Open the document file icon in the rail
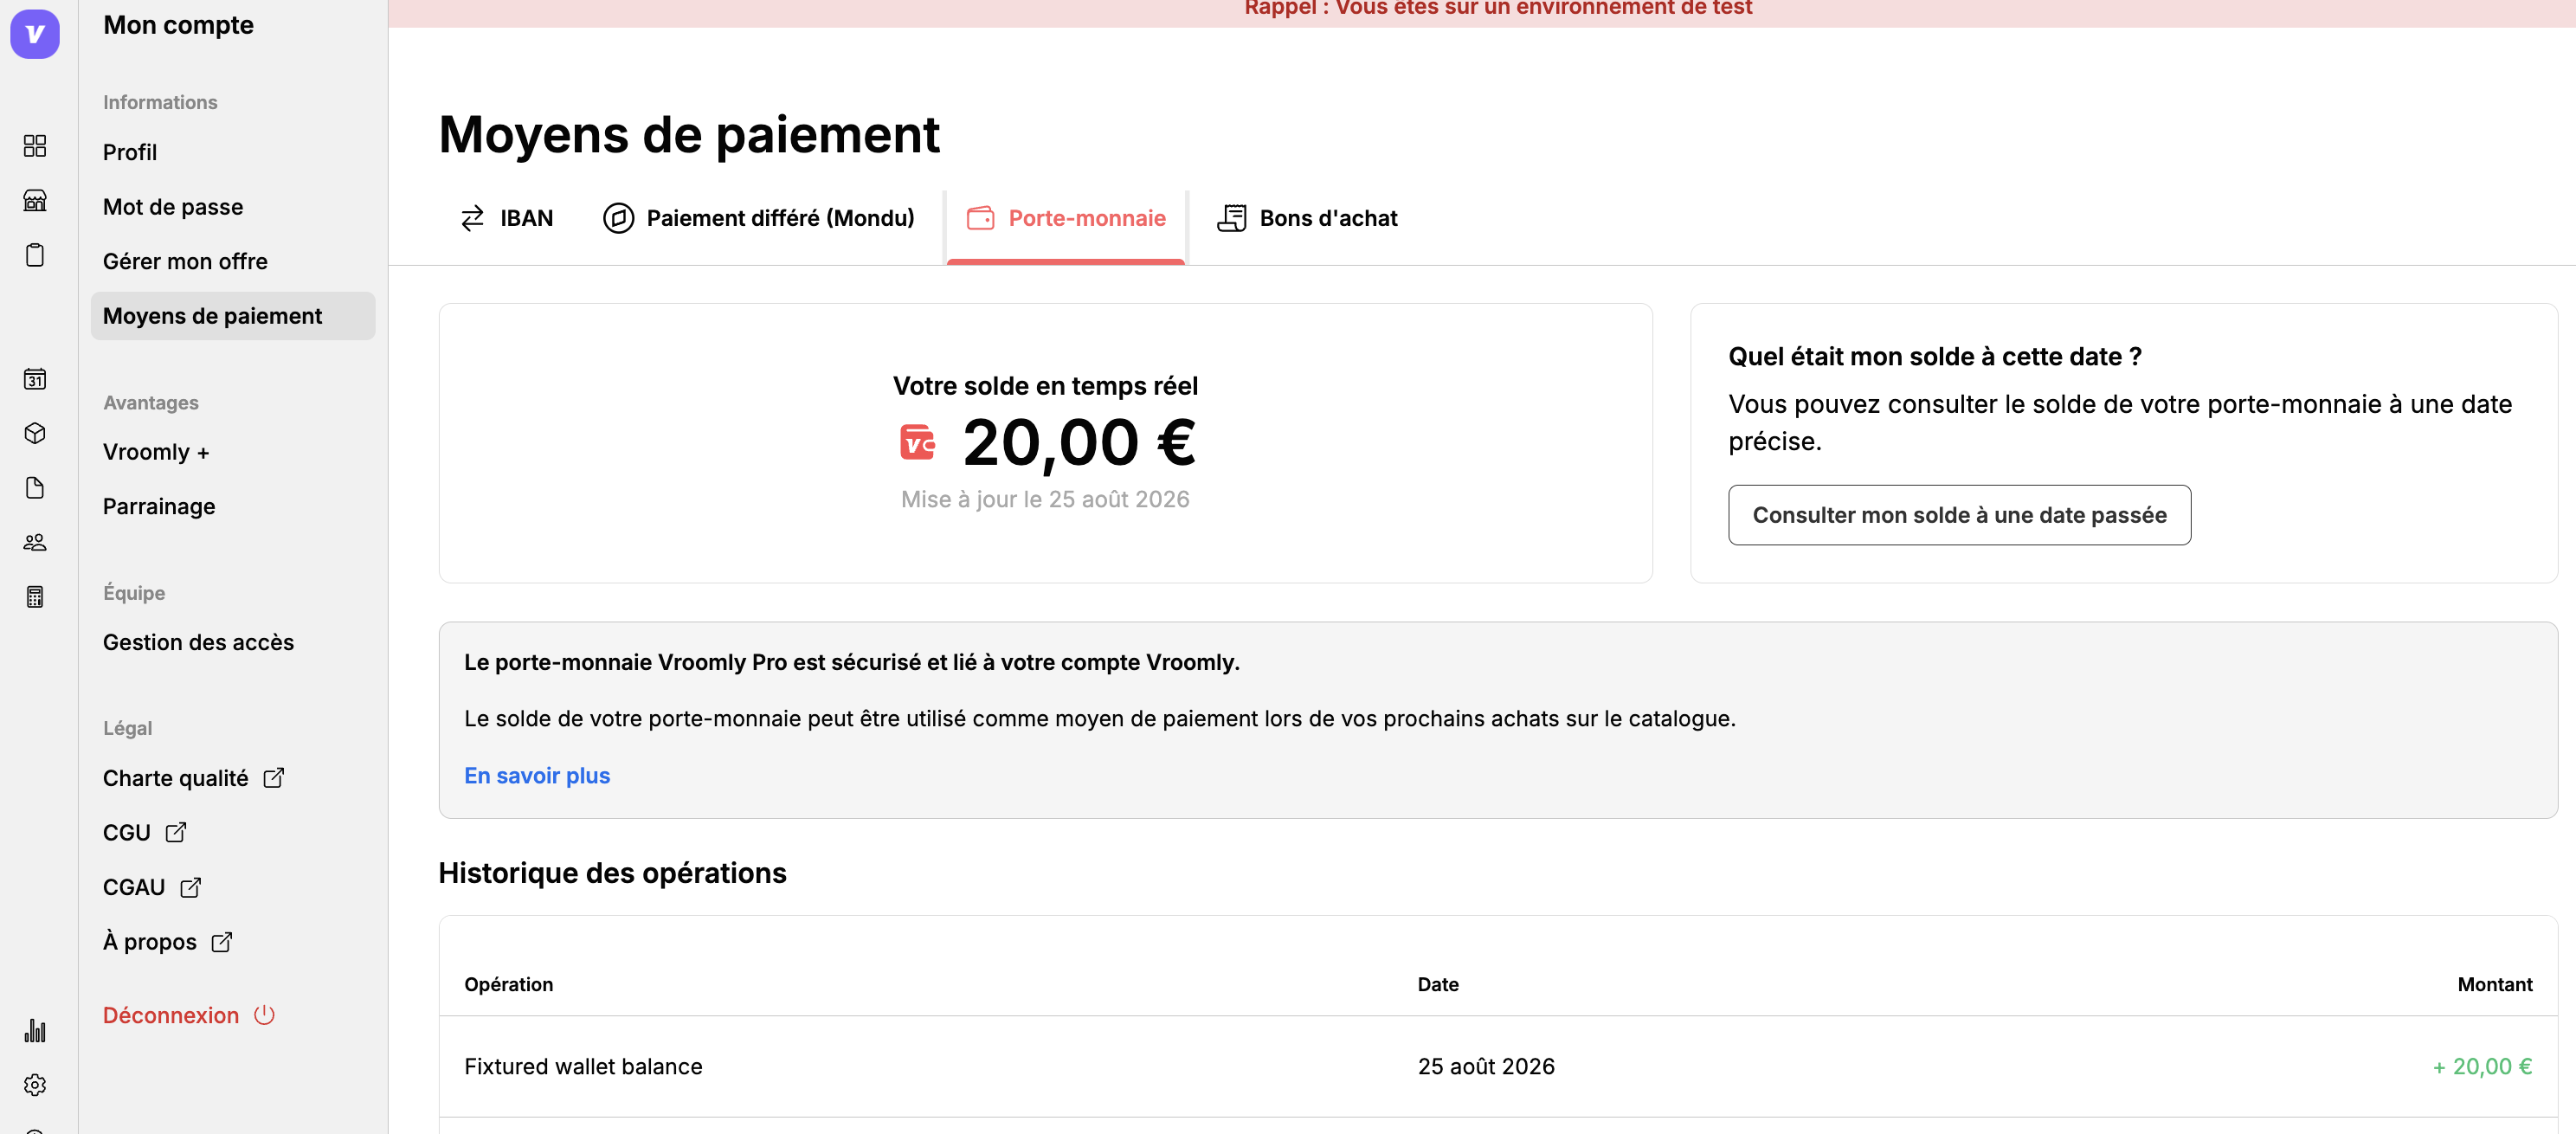 pyautogui.click(x=35, y=488)
